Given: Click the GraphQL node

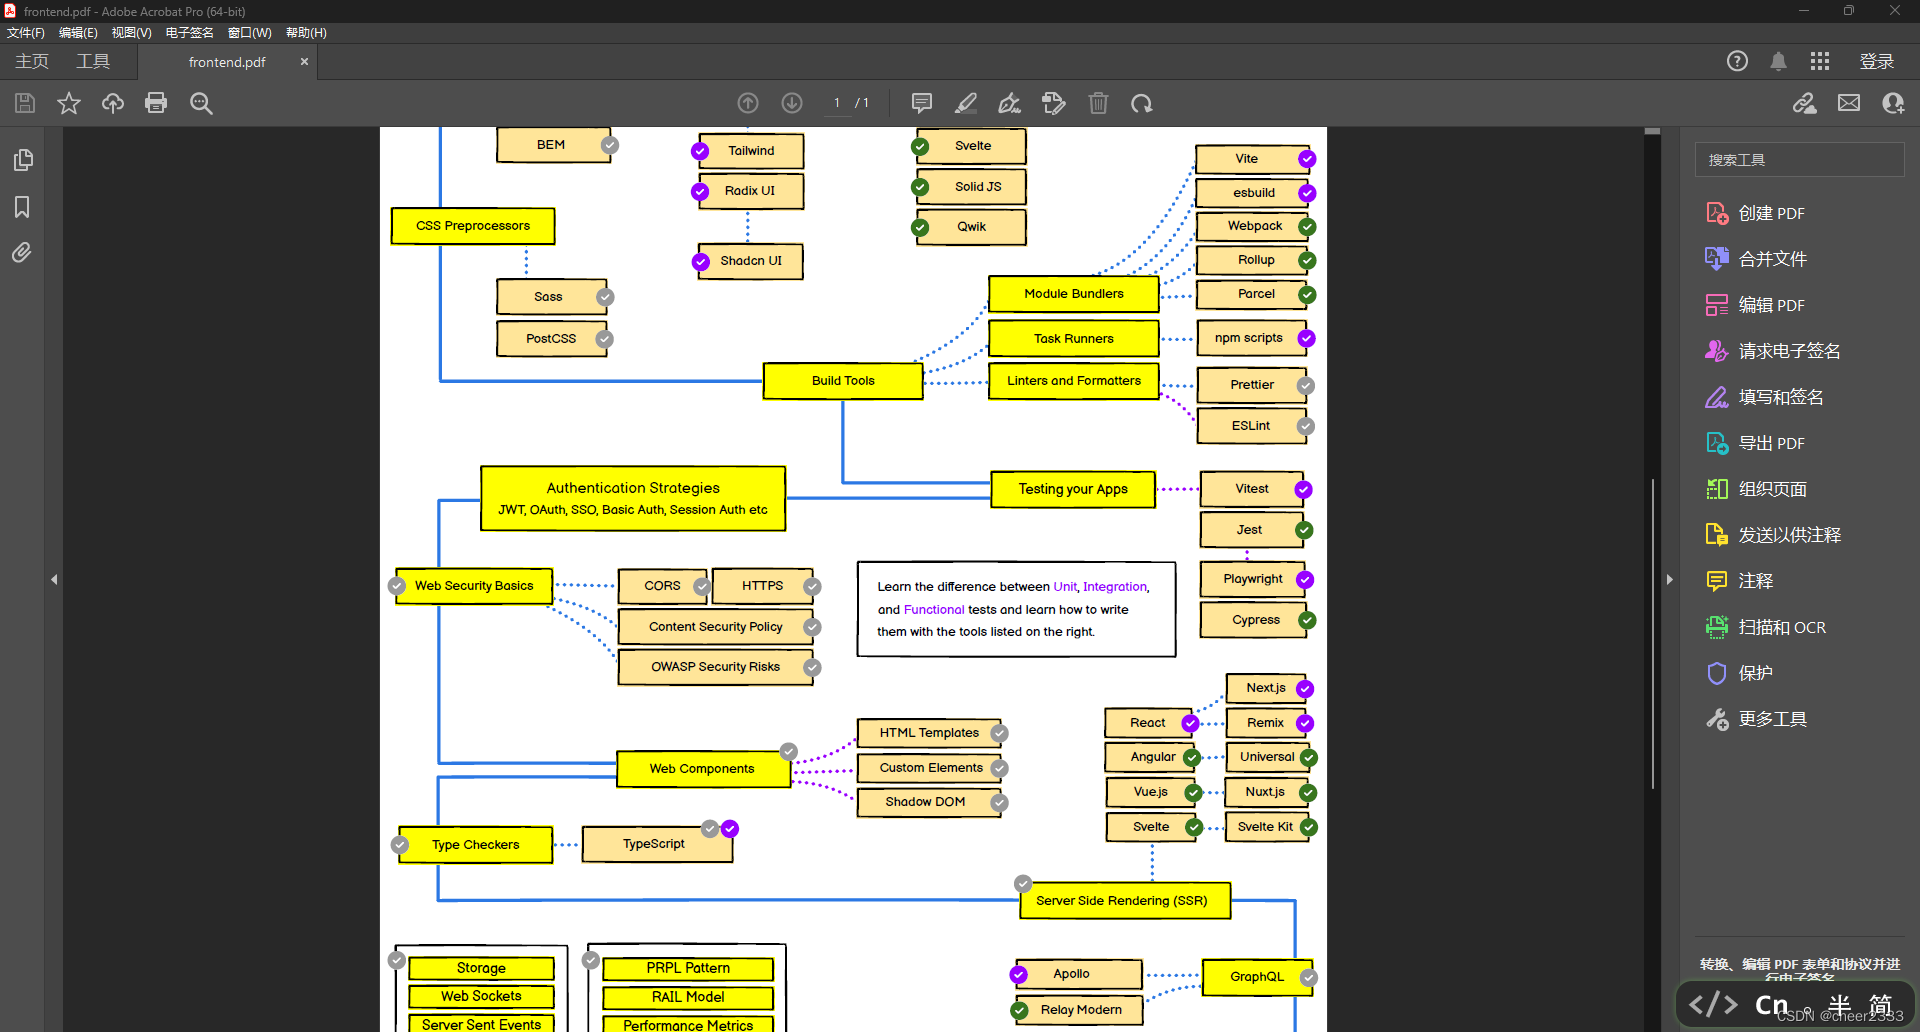Looking at the screenshot, I should click(1257, 977).
